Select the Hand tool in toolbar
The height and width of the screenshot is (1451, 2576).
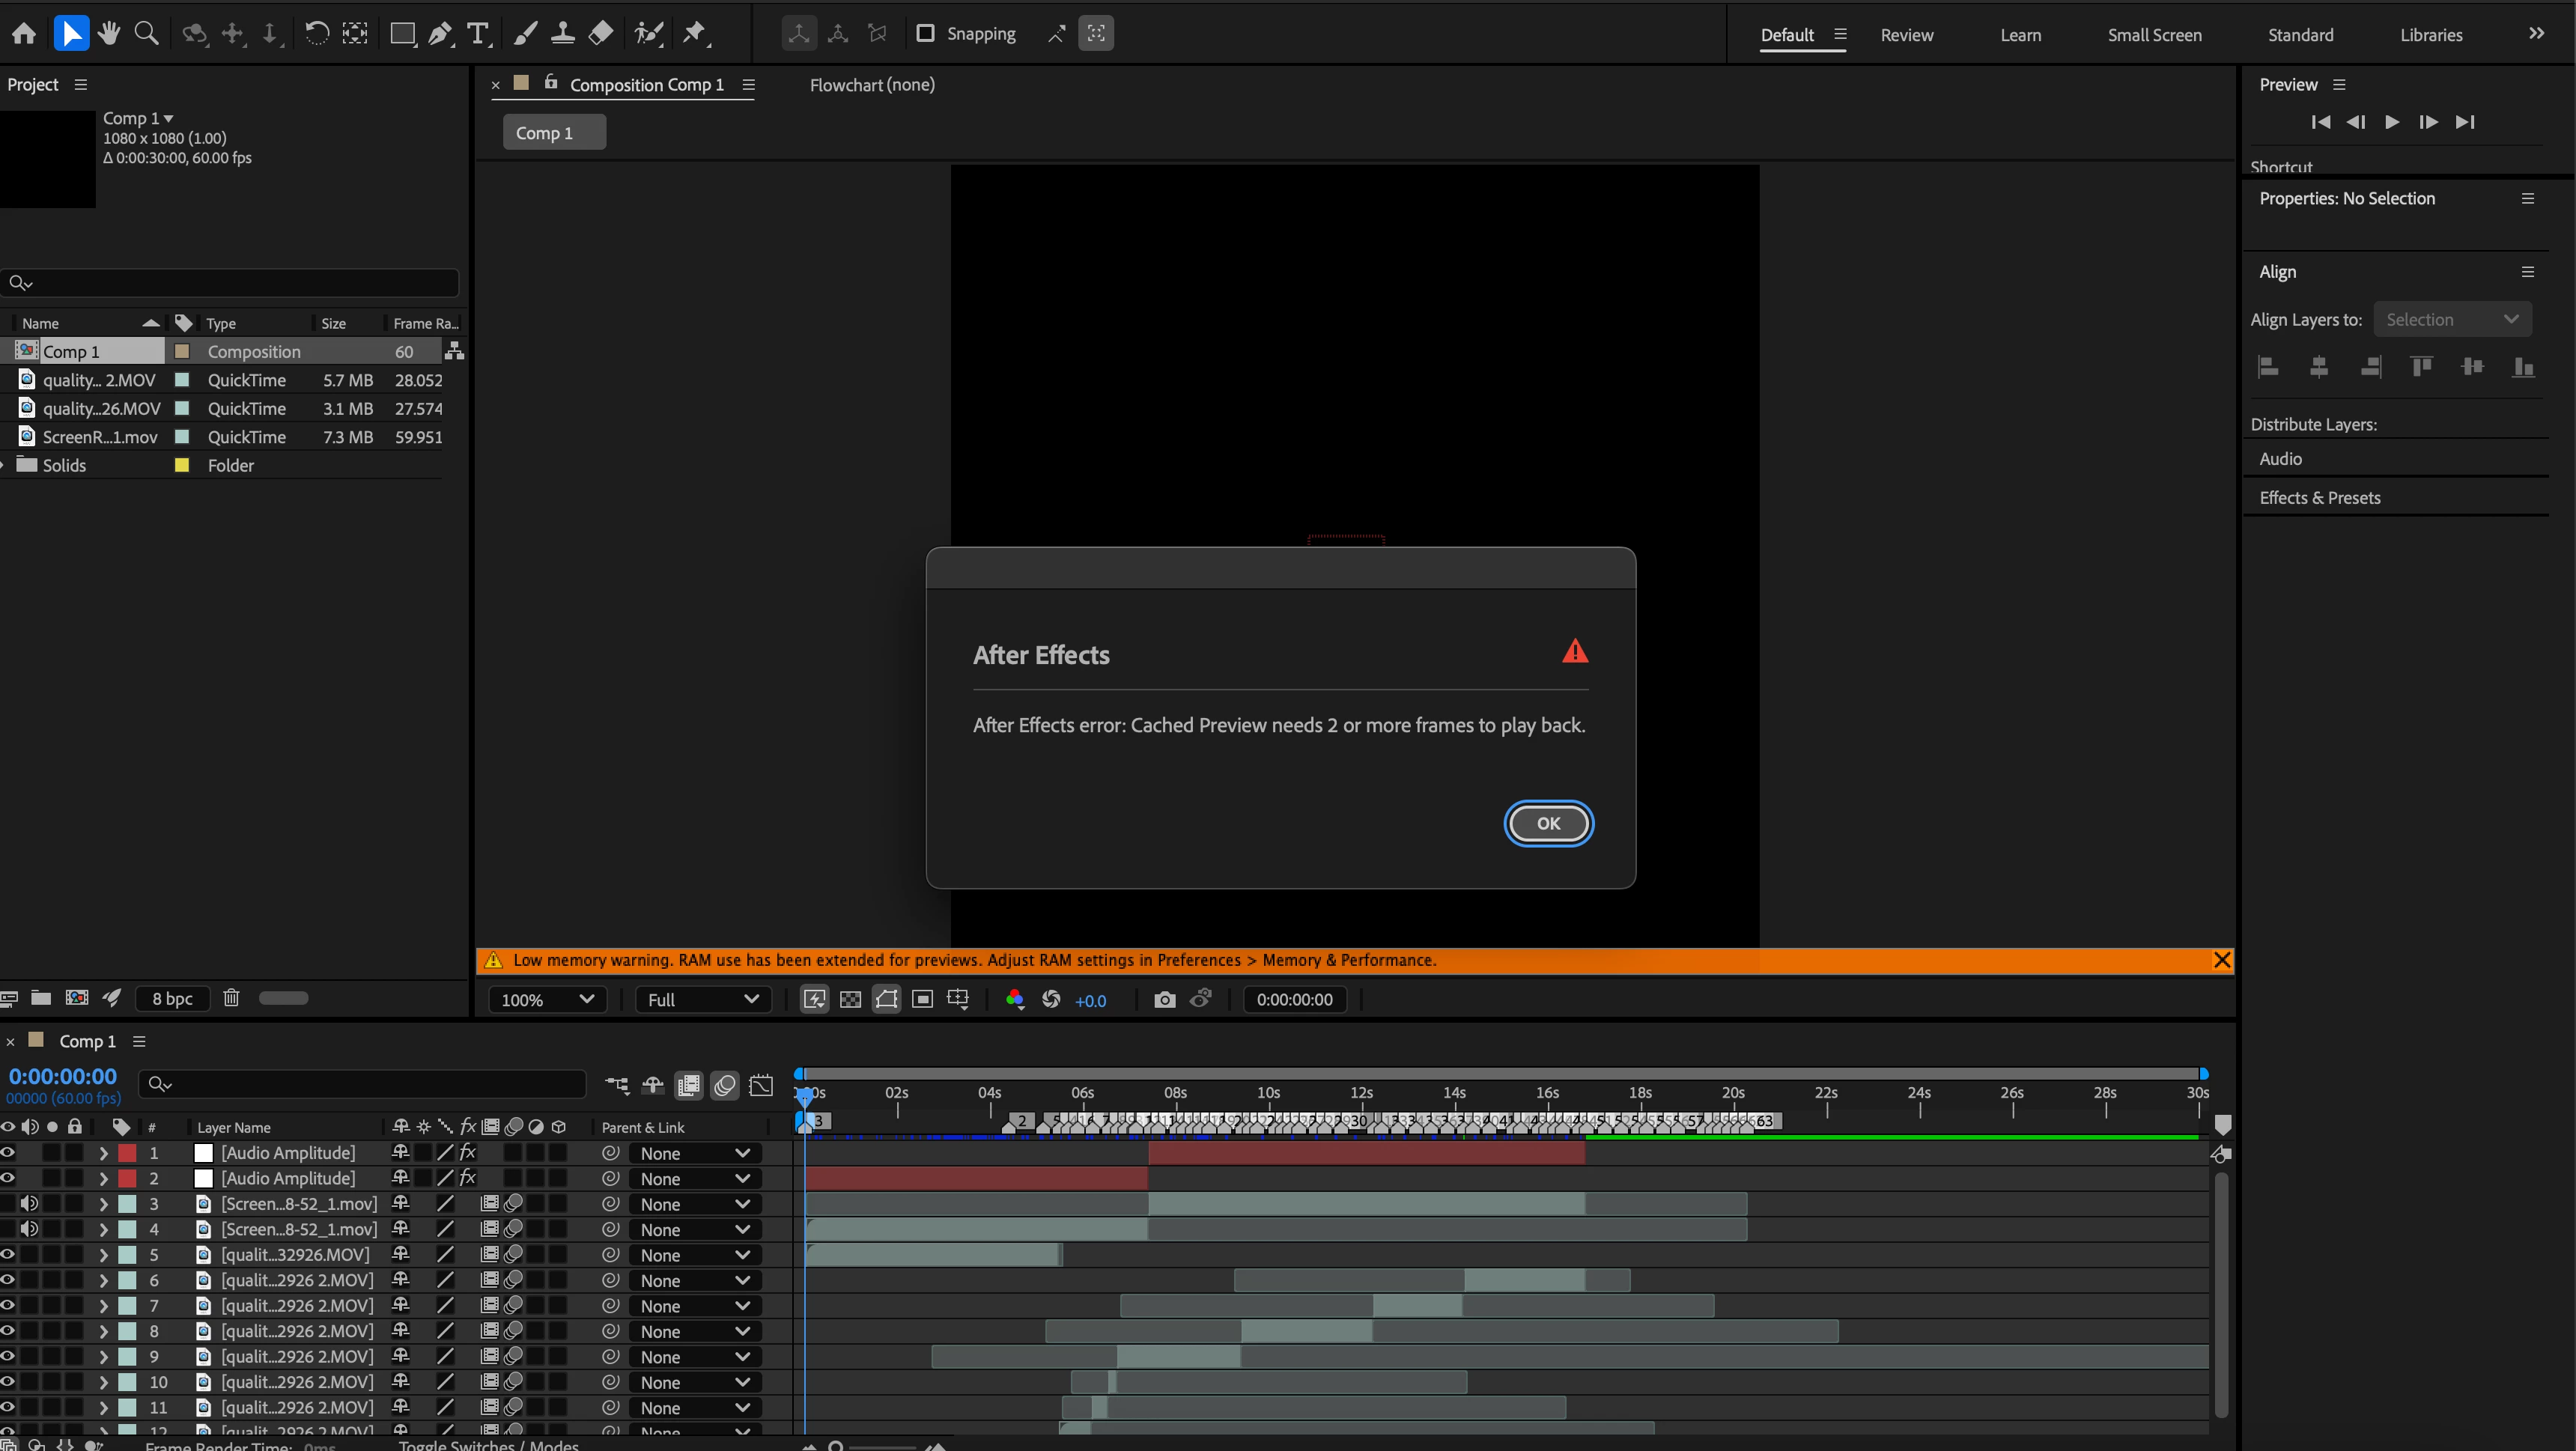[109, 33]
